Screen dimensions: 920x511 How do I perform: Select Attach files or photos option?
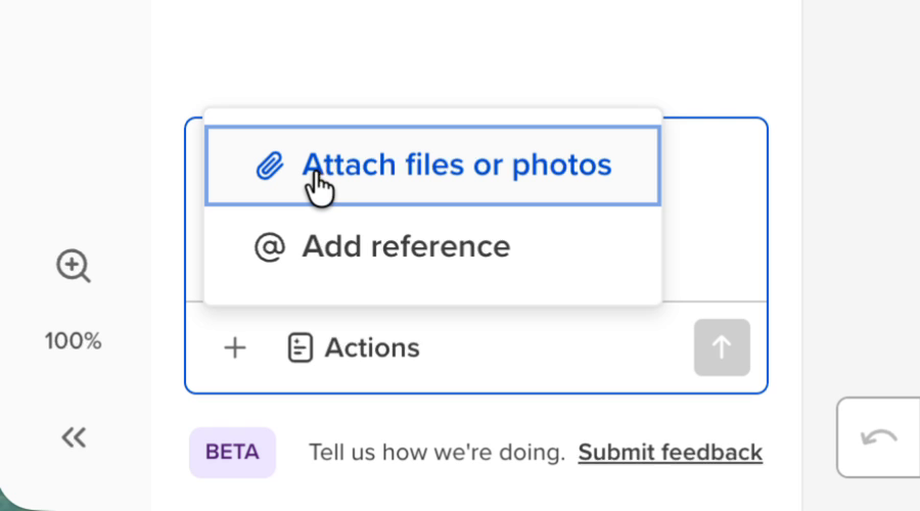[x=433, y=165]
